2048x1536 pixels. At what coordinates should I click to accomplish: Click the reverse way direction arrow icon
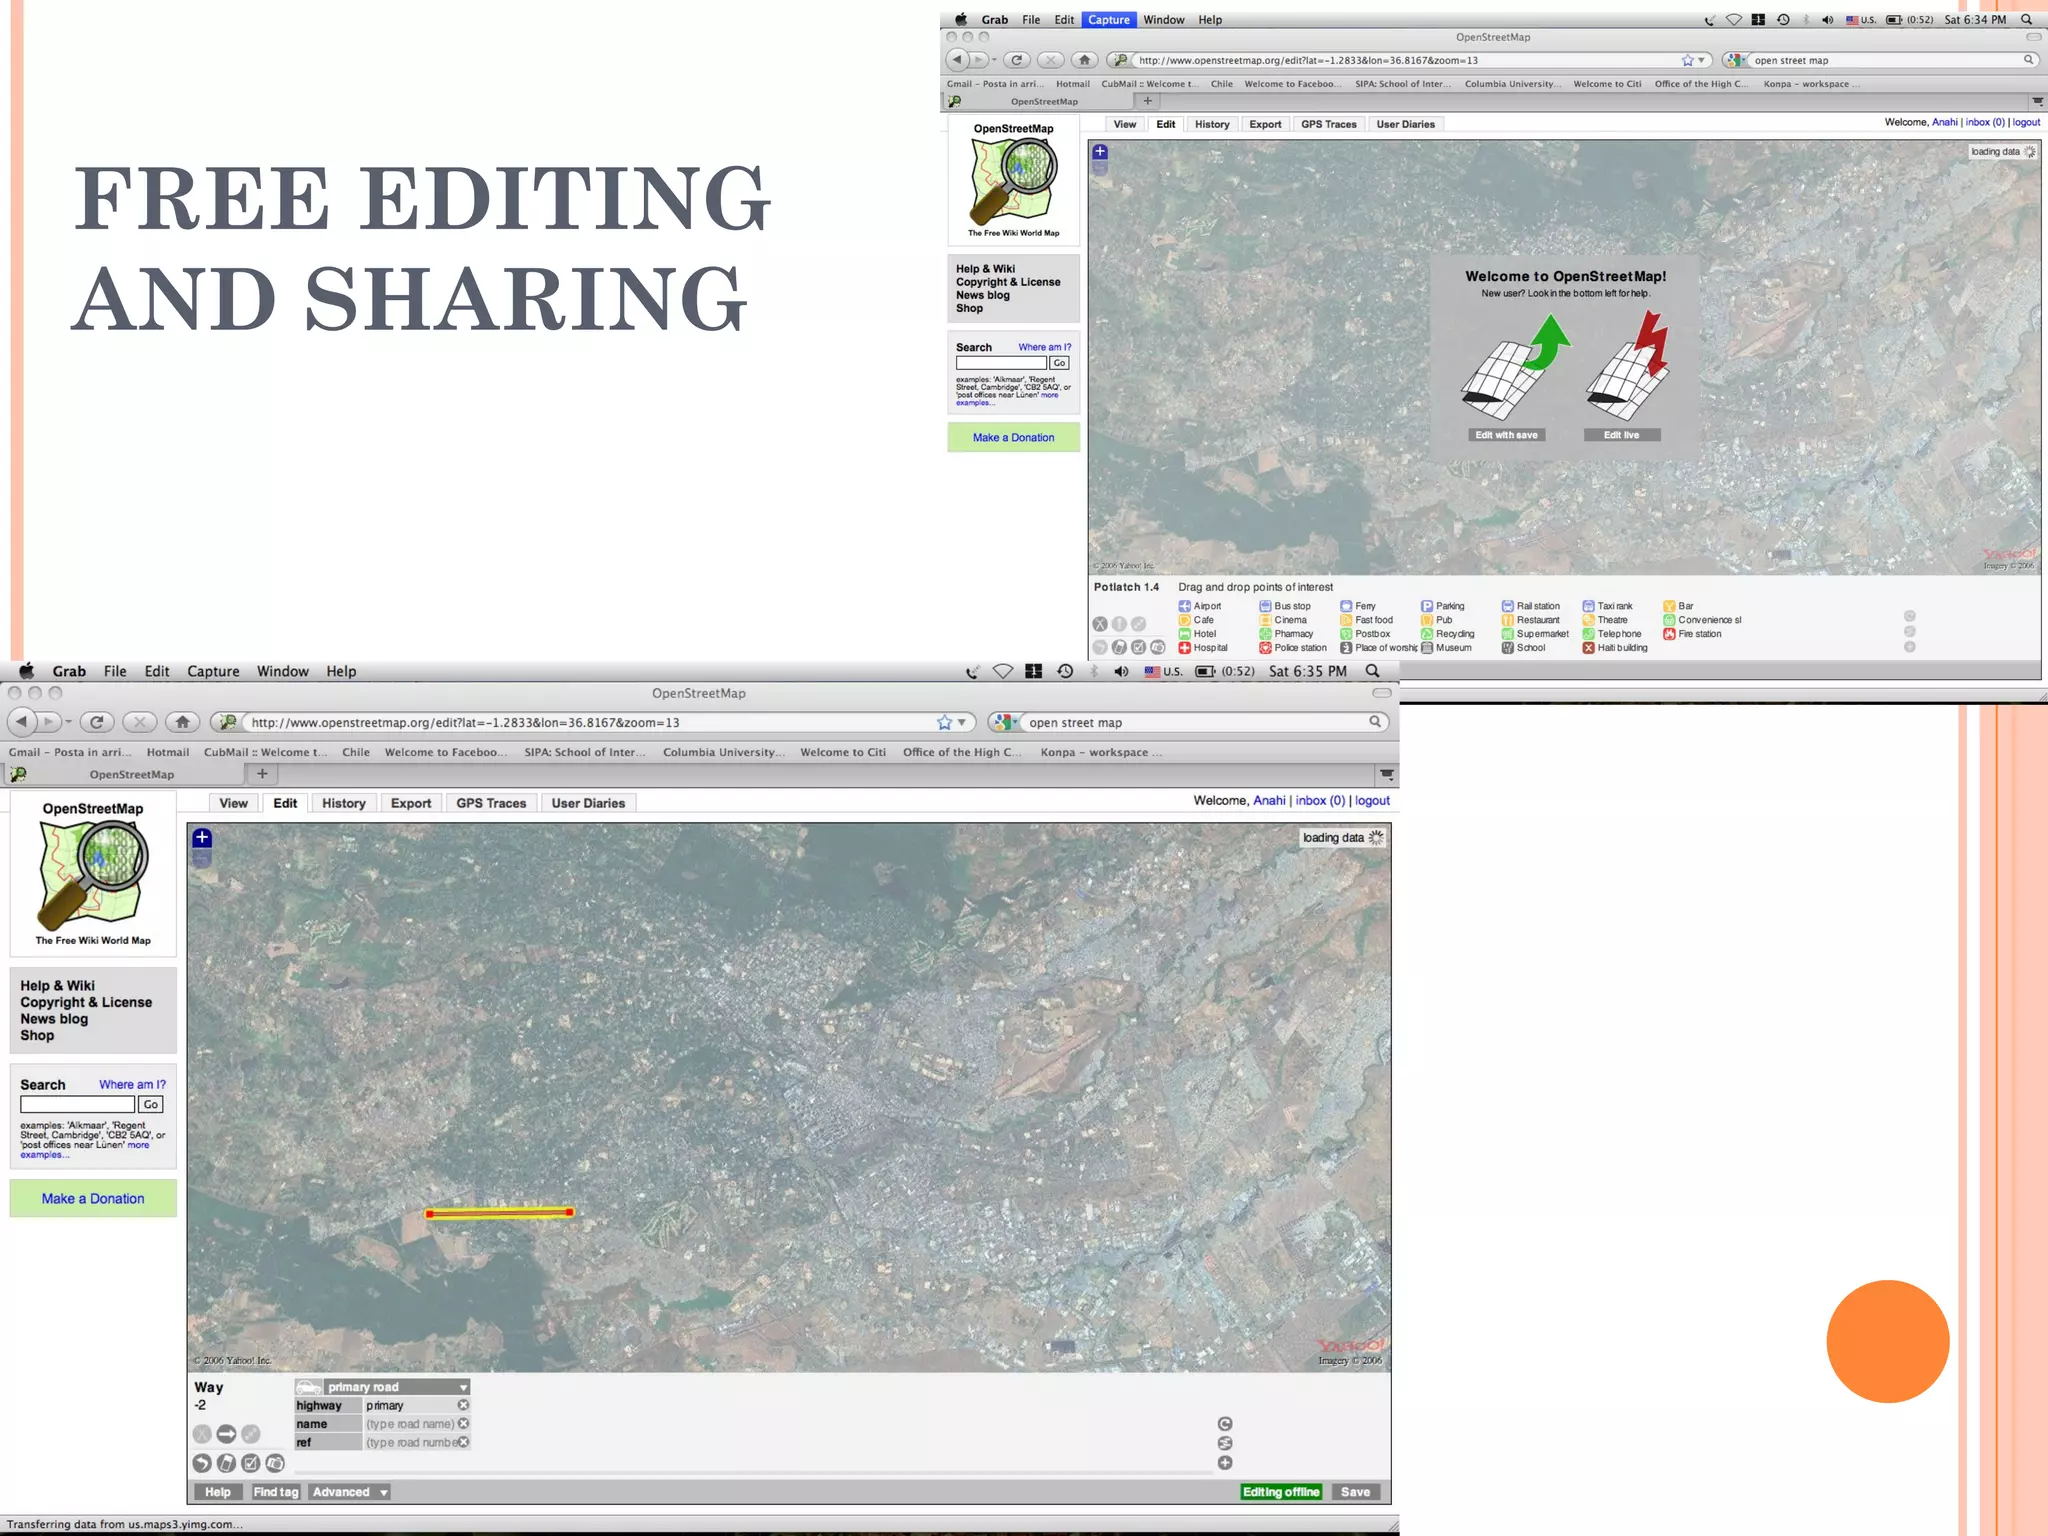[226, 1434]
